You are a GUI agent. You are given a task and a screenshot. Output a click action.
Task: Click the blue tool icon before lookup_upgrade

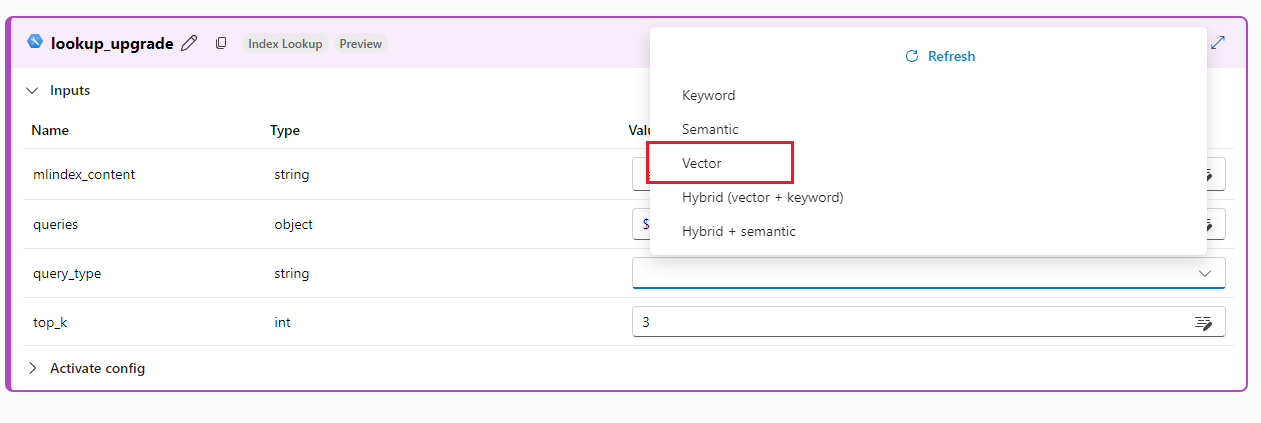(35, 42)
